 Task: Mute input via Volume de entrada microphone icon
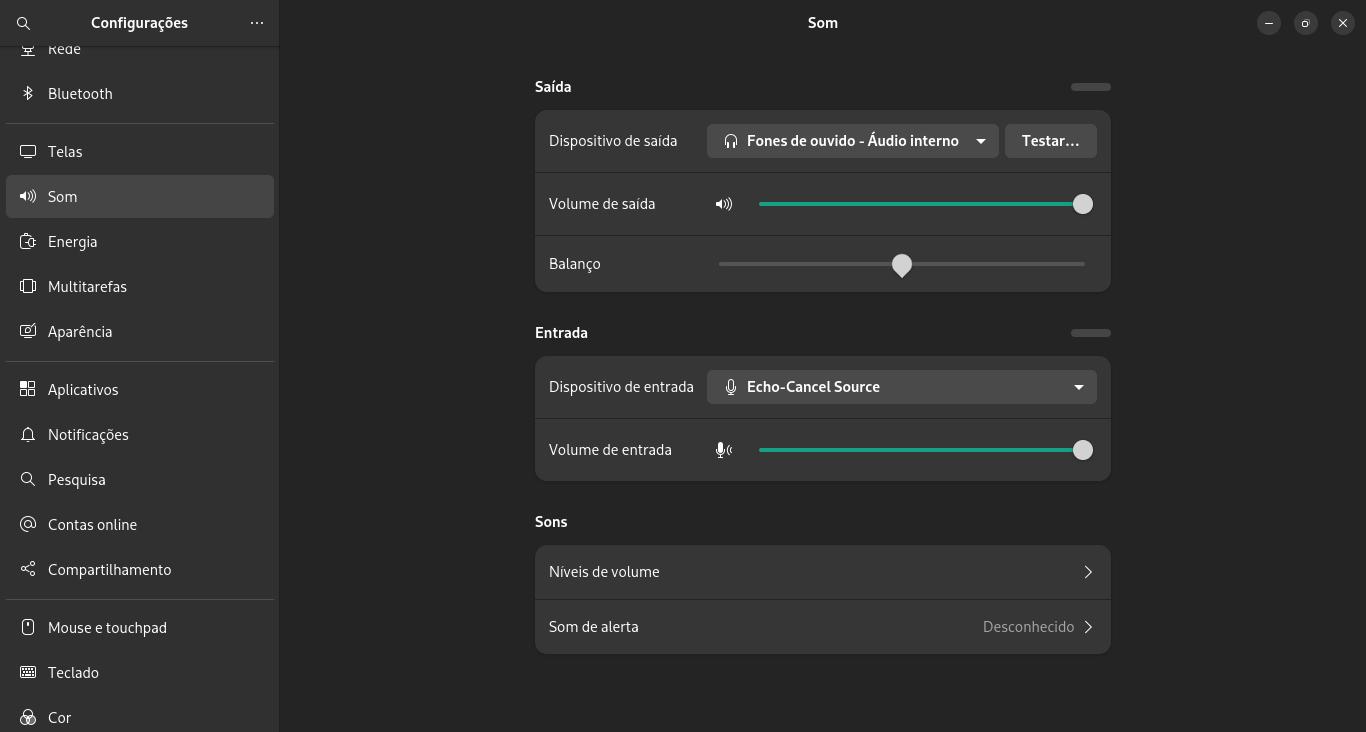724,450
